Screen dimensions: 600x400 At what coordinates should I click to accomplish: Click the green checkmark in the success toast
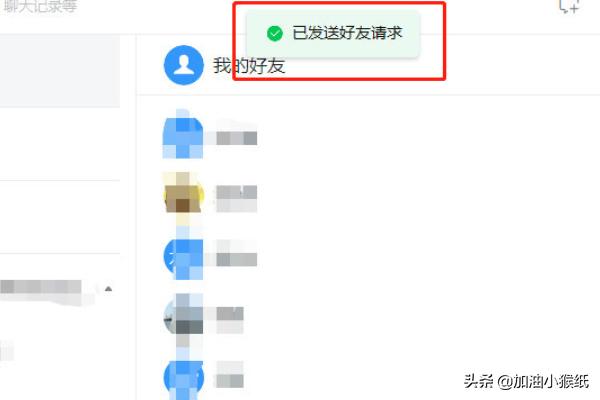275,33
